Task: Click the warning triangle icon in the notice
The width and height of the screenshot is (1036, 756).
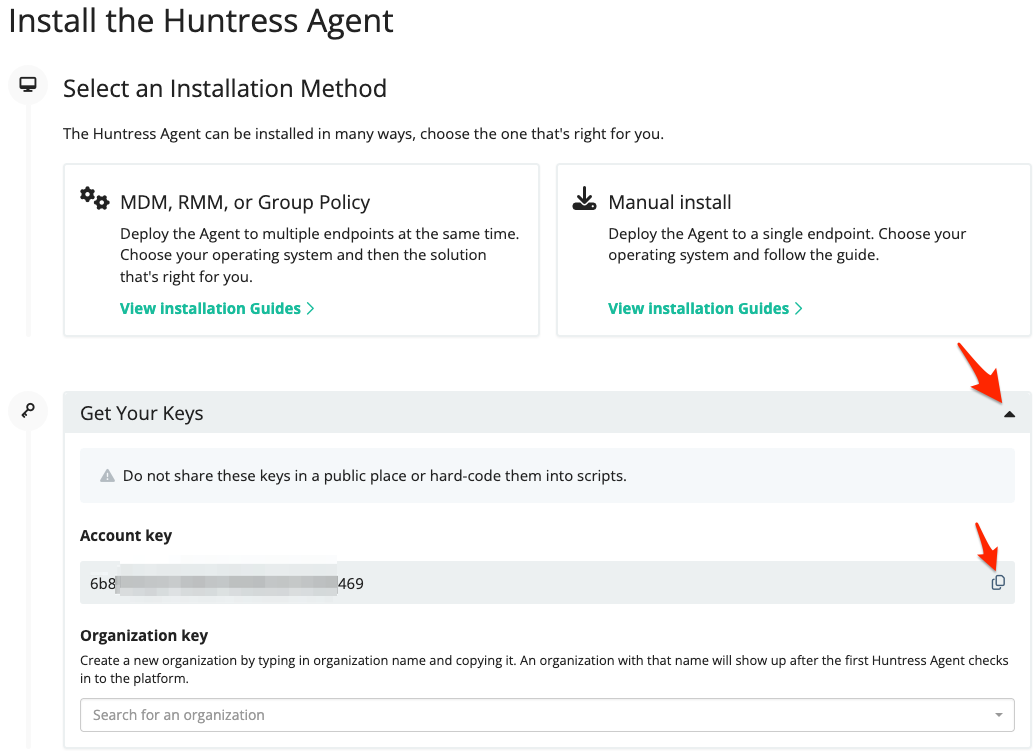Action: [107, 476]
